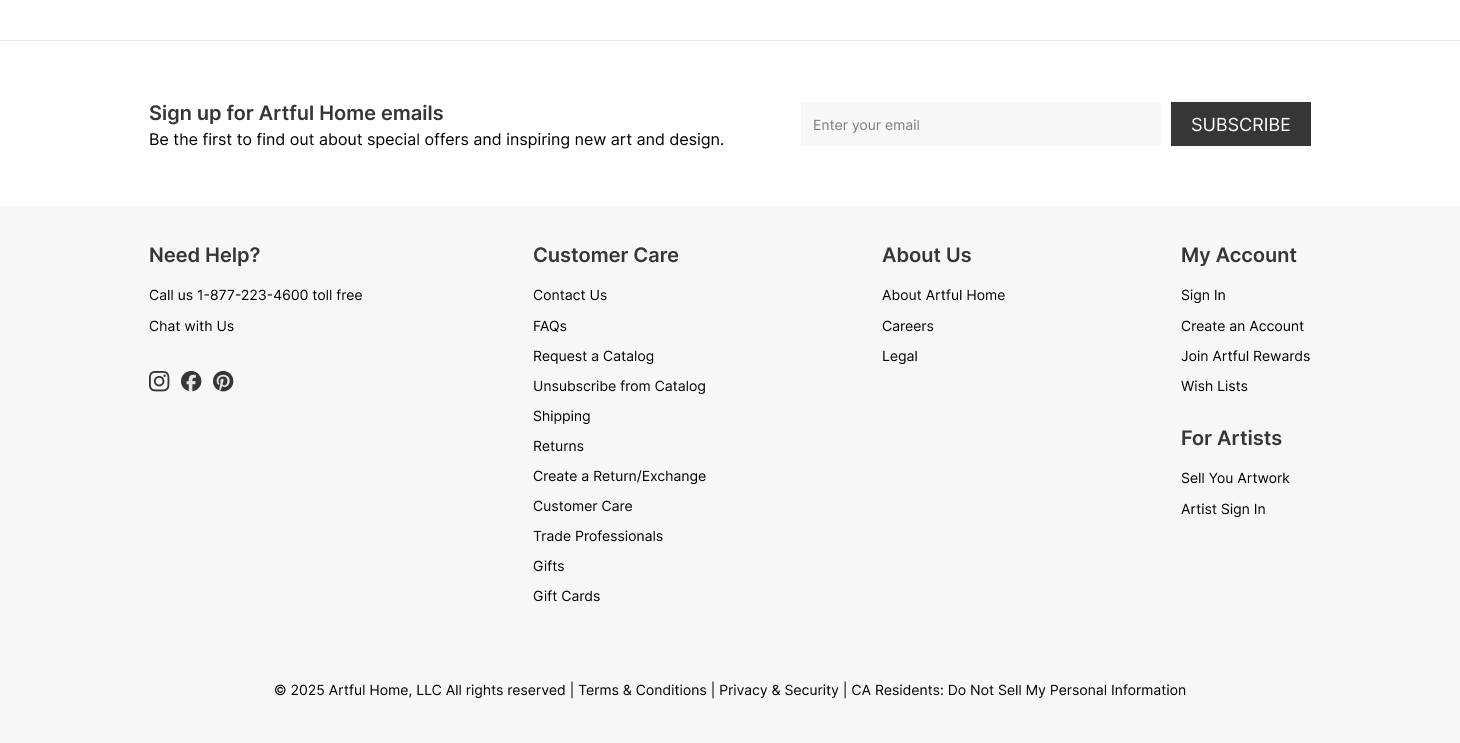Join Artful Rewards program
The image size is (1460, 743).
1245,356
